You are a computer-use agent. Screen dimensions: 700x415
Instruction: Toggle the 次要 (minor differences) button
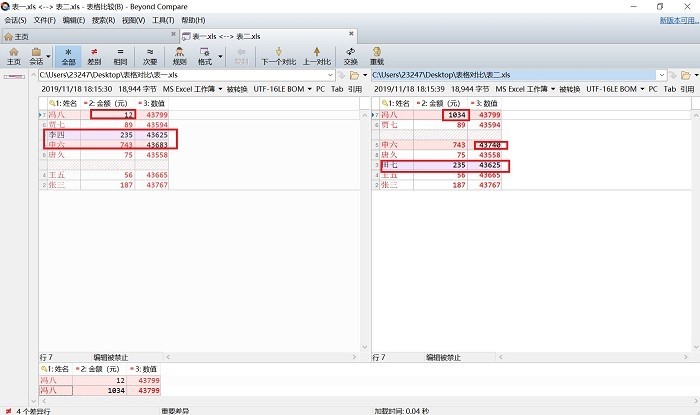(x=150, y=56)
